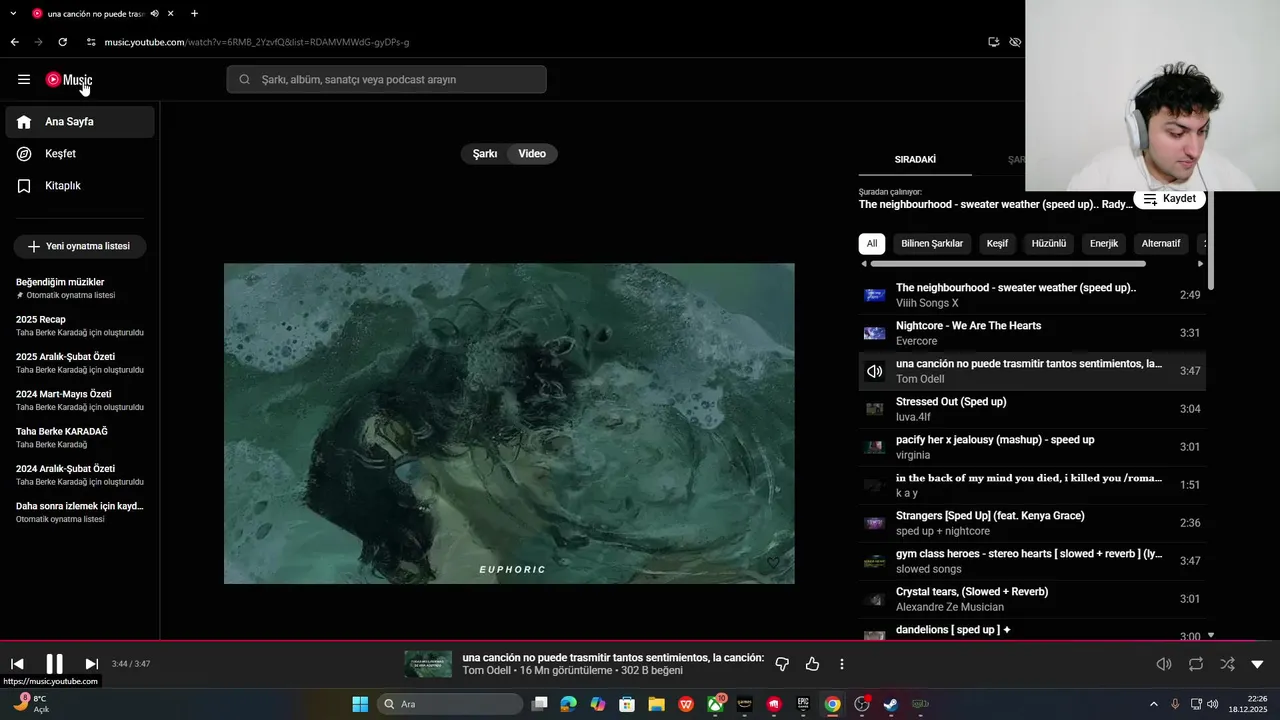Toggle shuffle mode

1227,664
